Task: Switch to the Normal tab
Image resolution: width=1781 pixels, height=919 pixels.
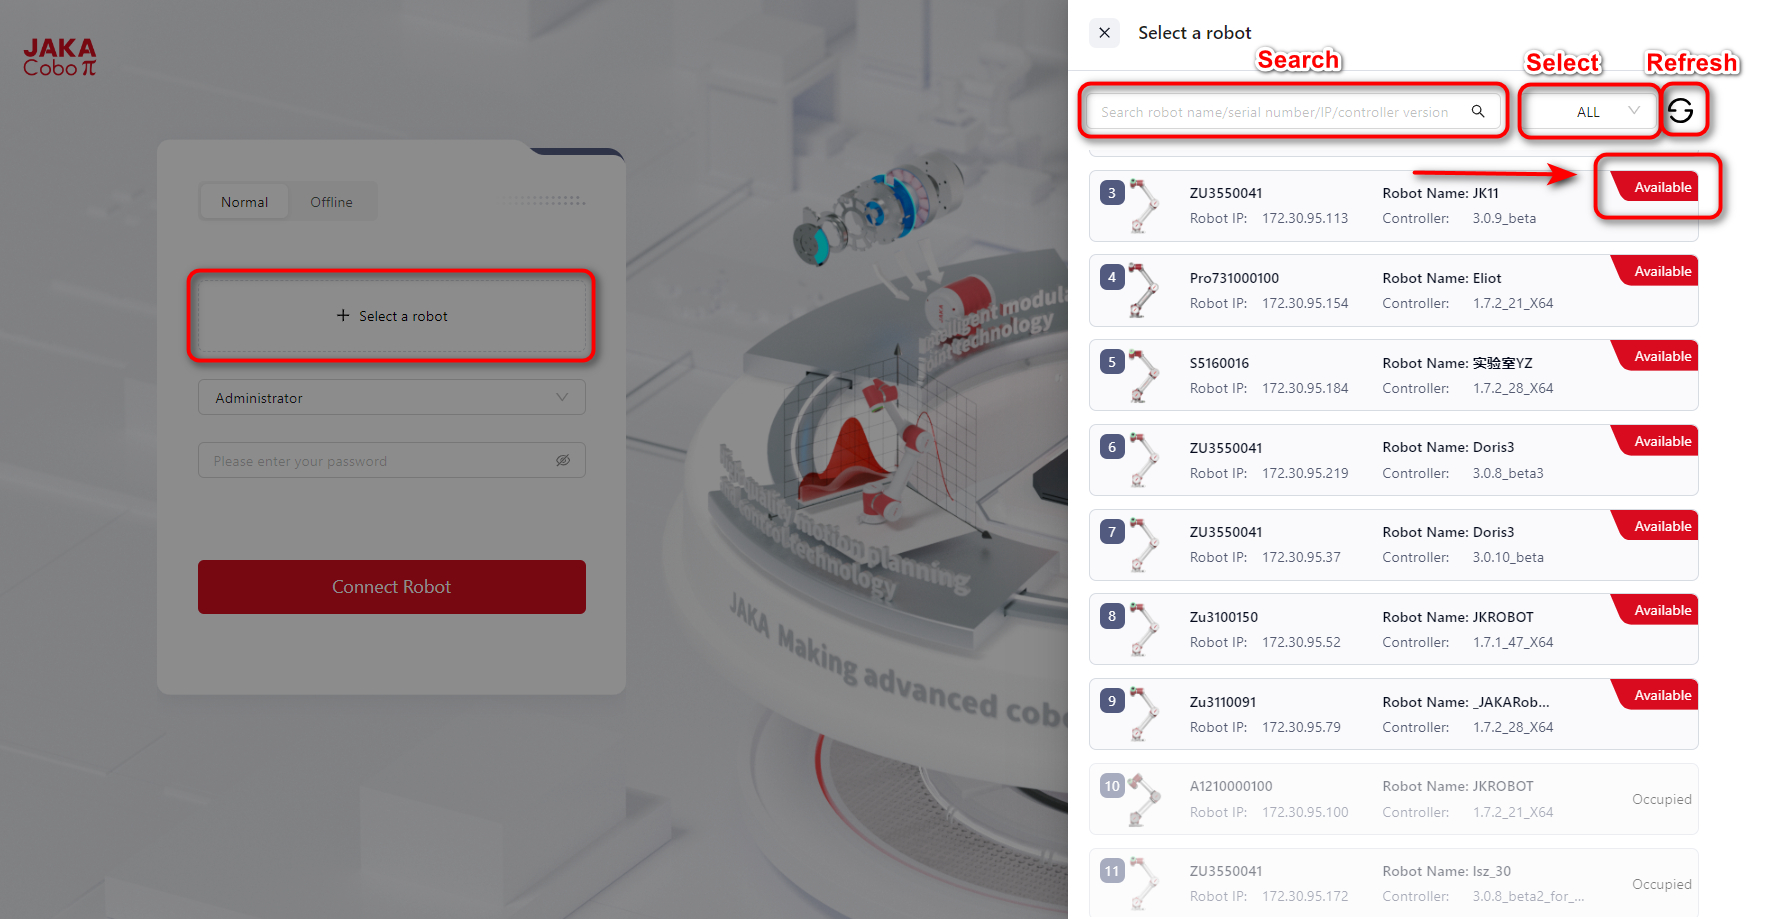Action: click(x=245, y=202)
